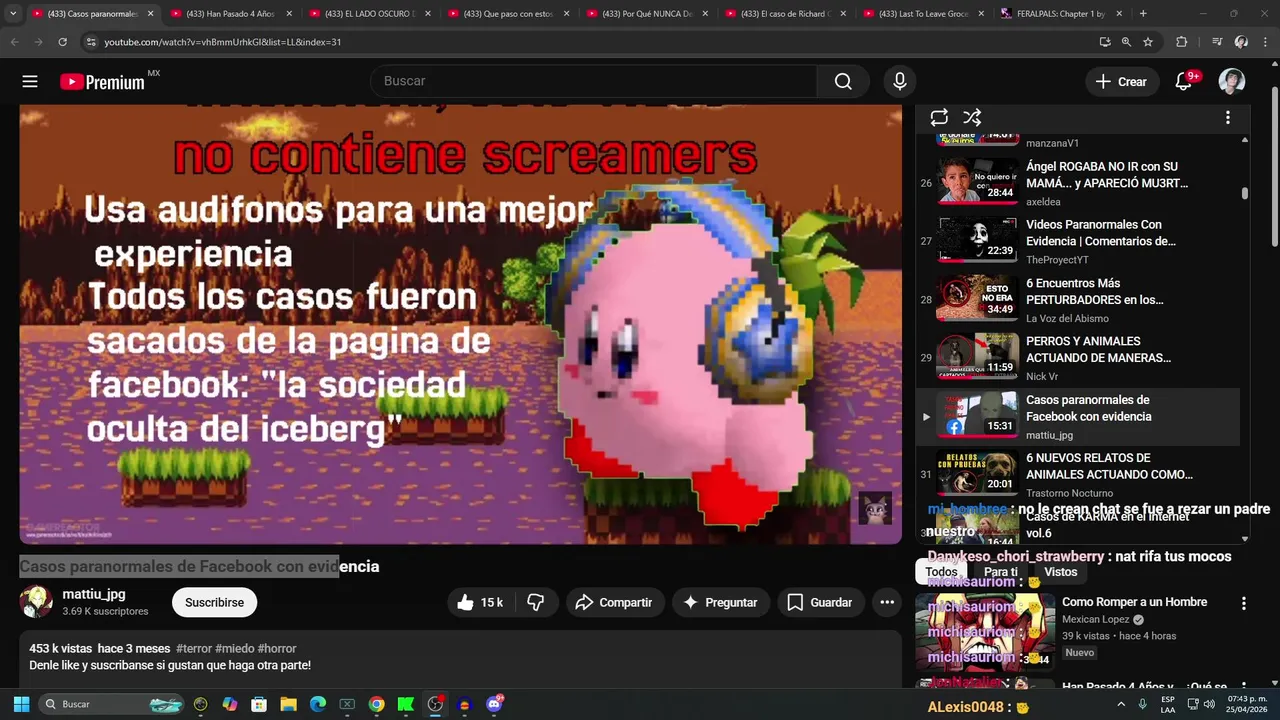Open the YouTube guide hamburger menu
The image size is (1280, 720).
30,82
